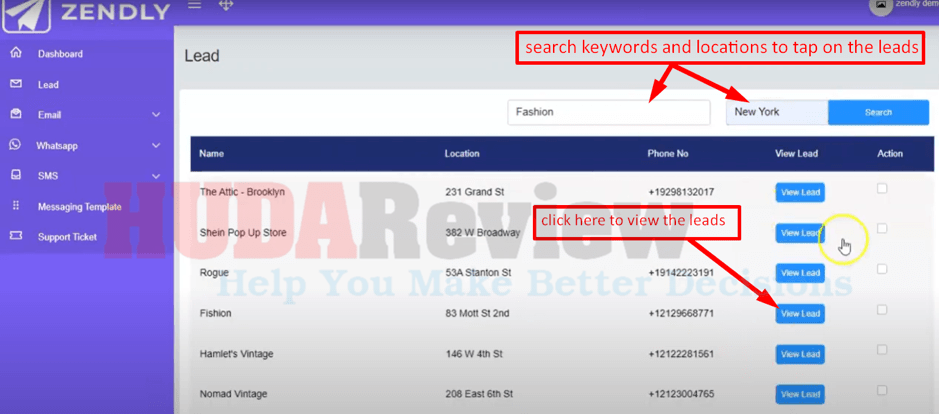939x414 pixels.
Task: Click the name Fishion
Action: [x=215, y=313]
